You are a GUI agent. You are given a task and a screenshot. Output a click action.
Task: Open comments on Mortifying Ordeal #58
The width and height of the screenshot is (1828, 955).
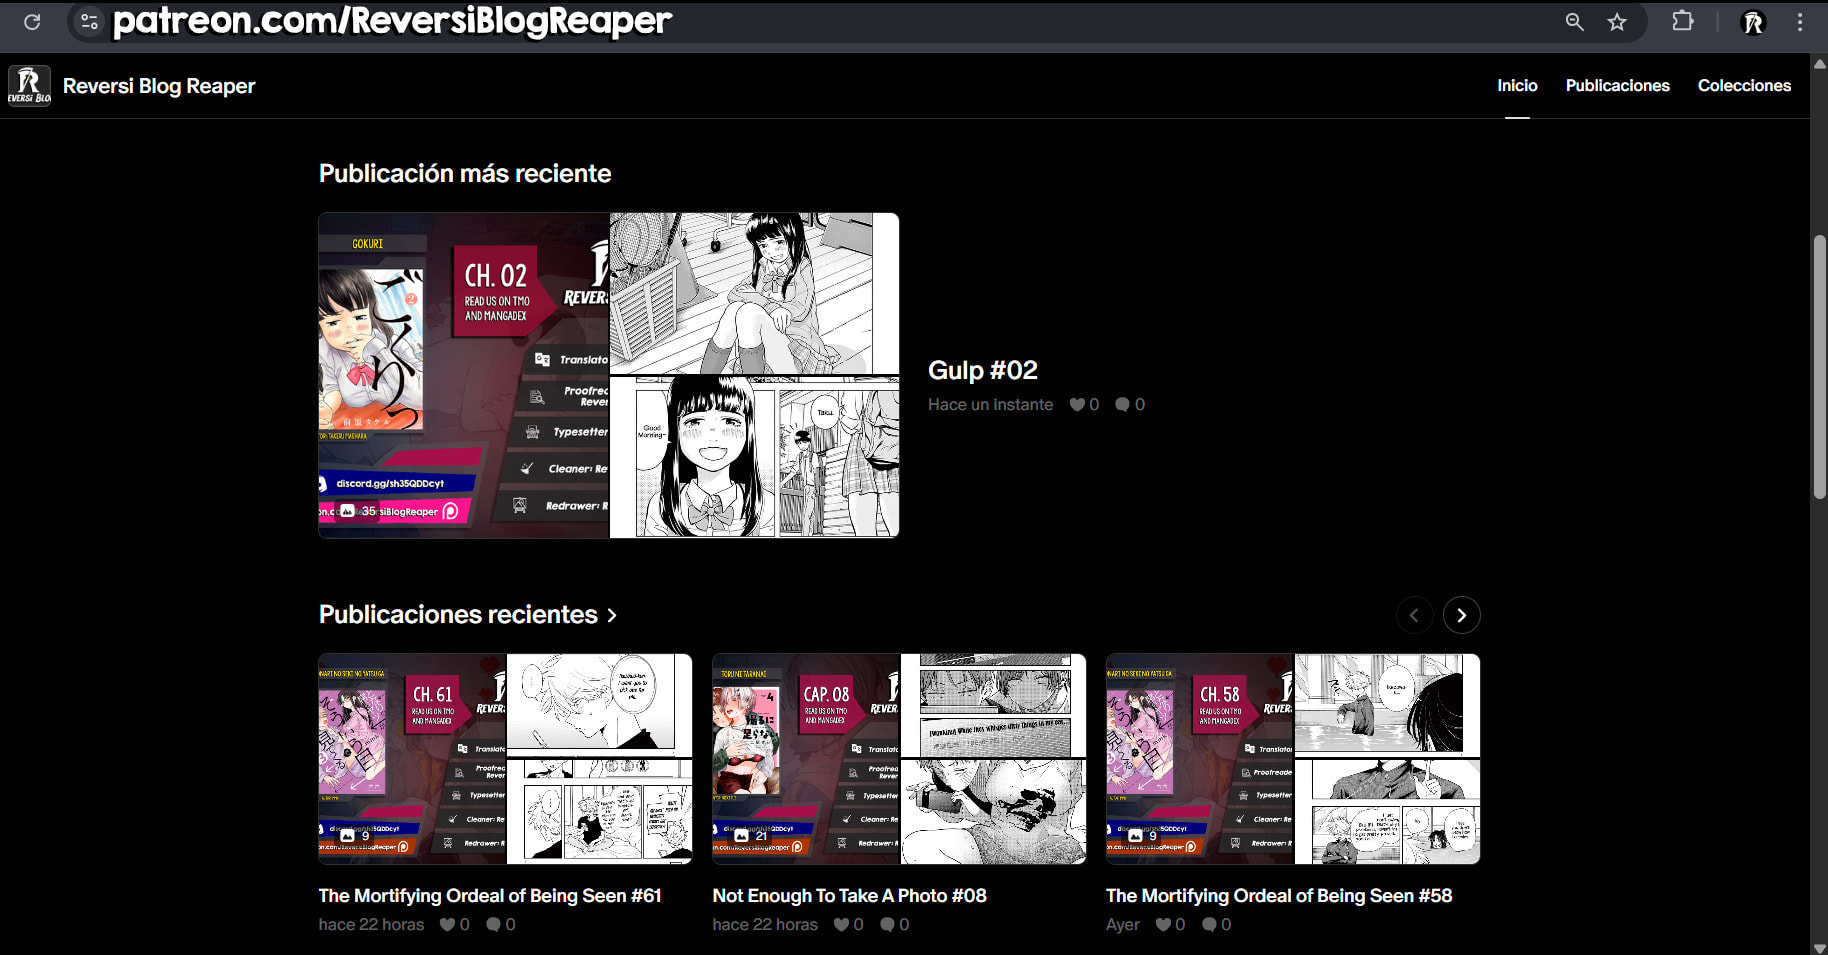click(1209, 924)
